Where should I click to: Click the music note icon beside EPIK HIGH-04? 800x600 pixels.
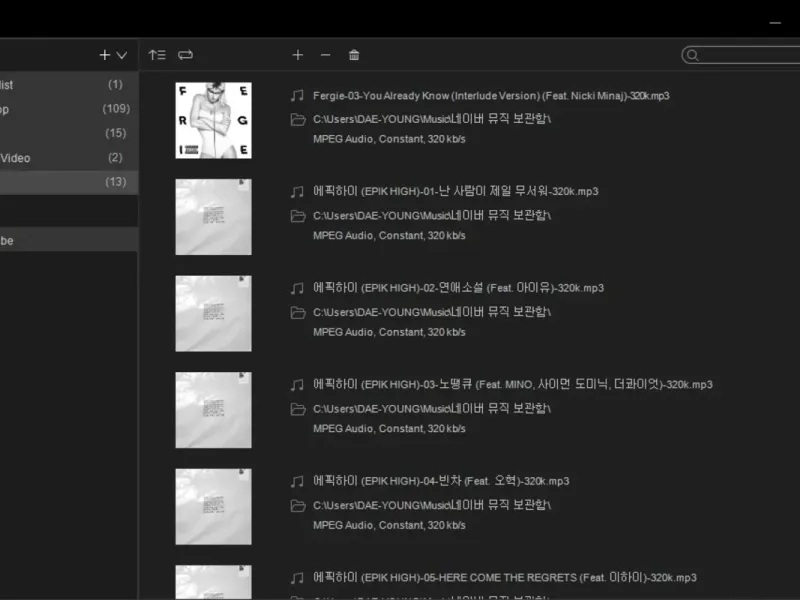297,481
